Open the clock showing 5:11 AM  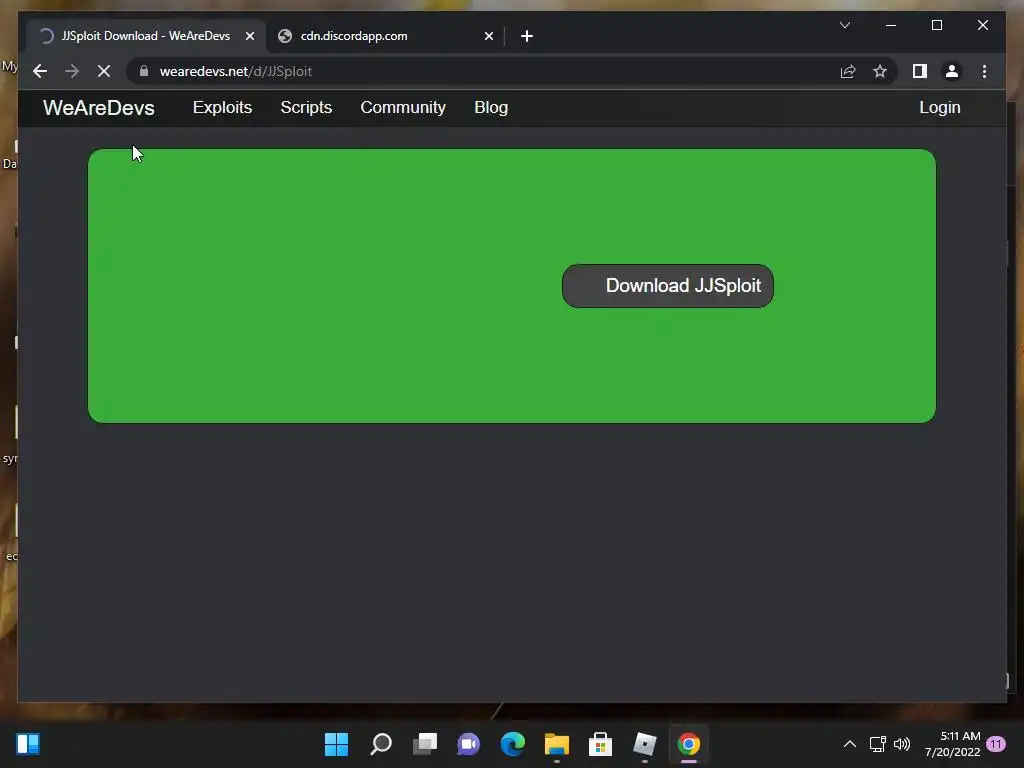click(953, 744)
